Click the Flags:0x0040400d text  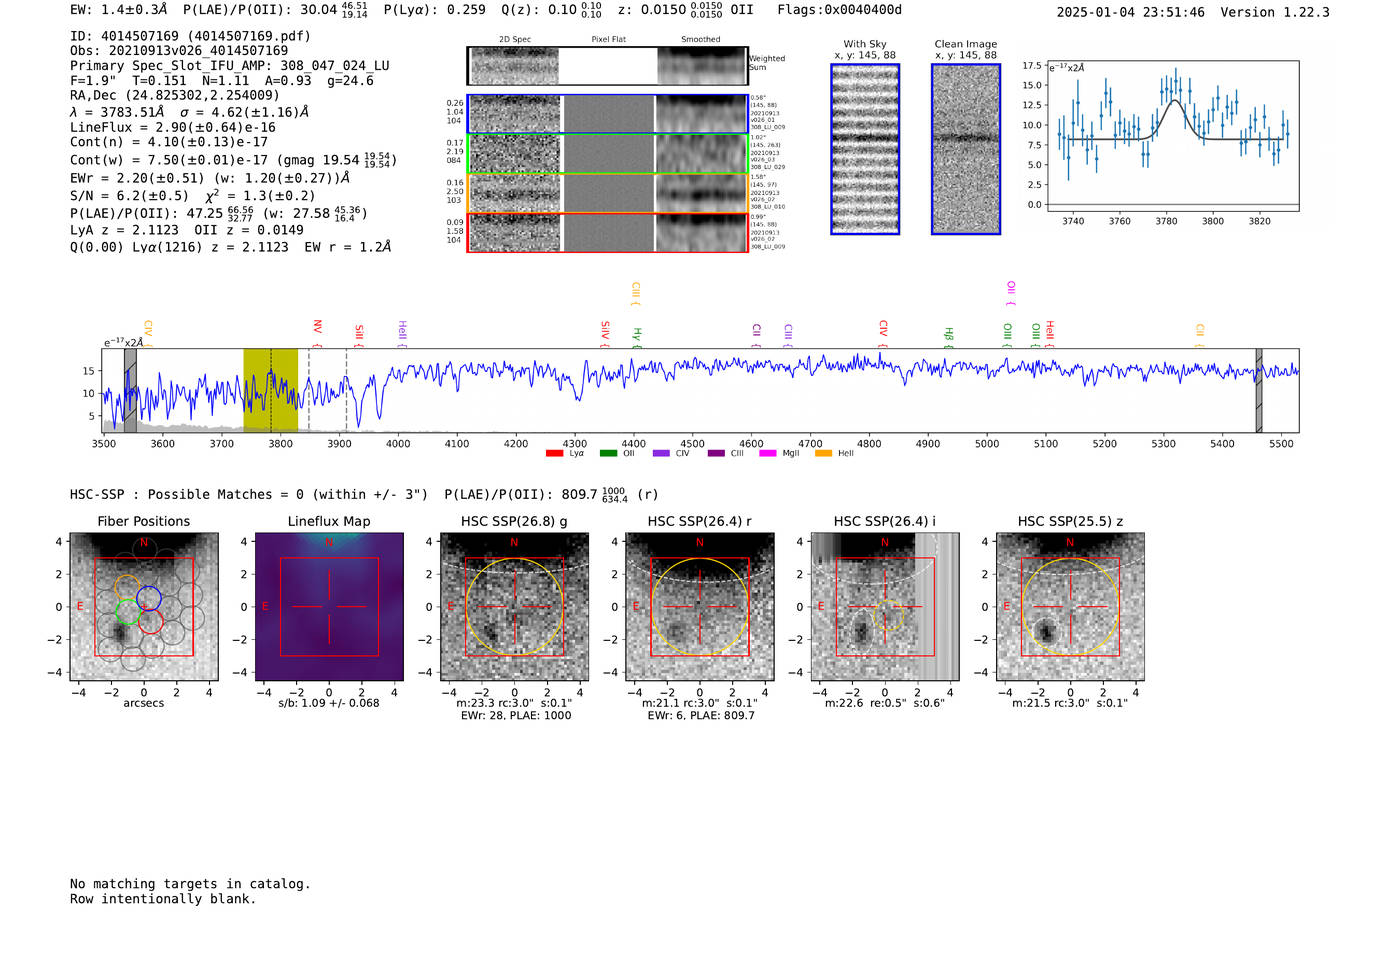tap(839, 10)
